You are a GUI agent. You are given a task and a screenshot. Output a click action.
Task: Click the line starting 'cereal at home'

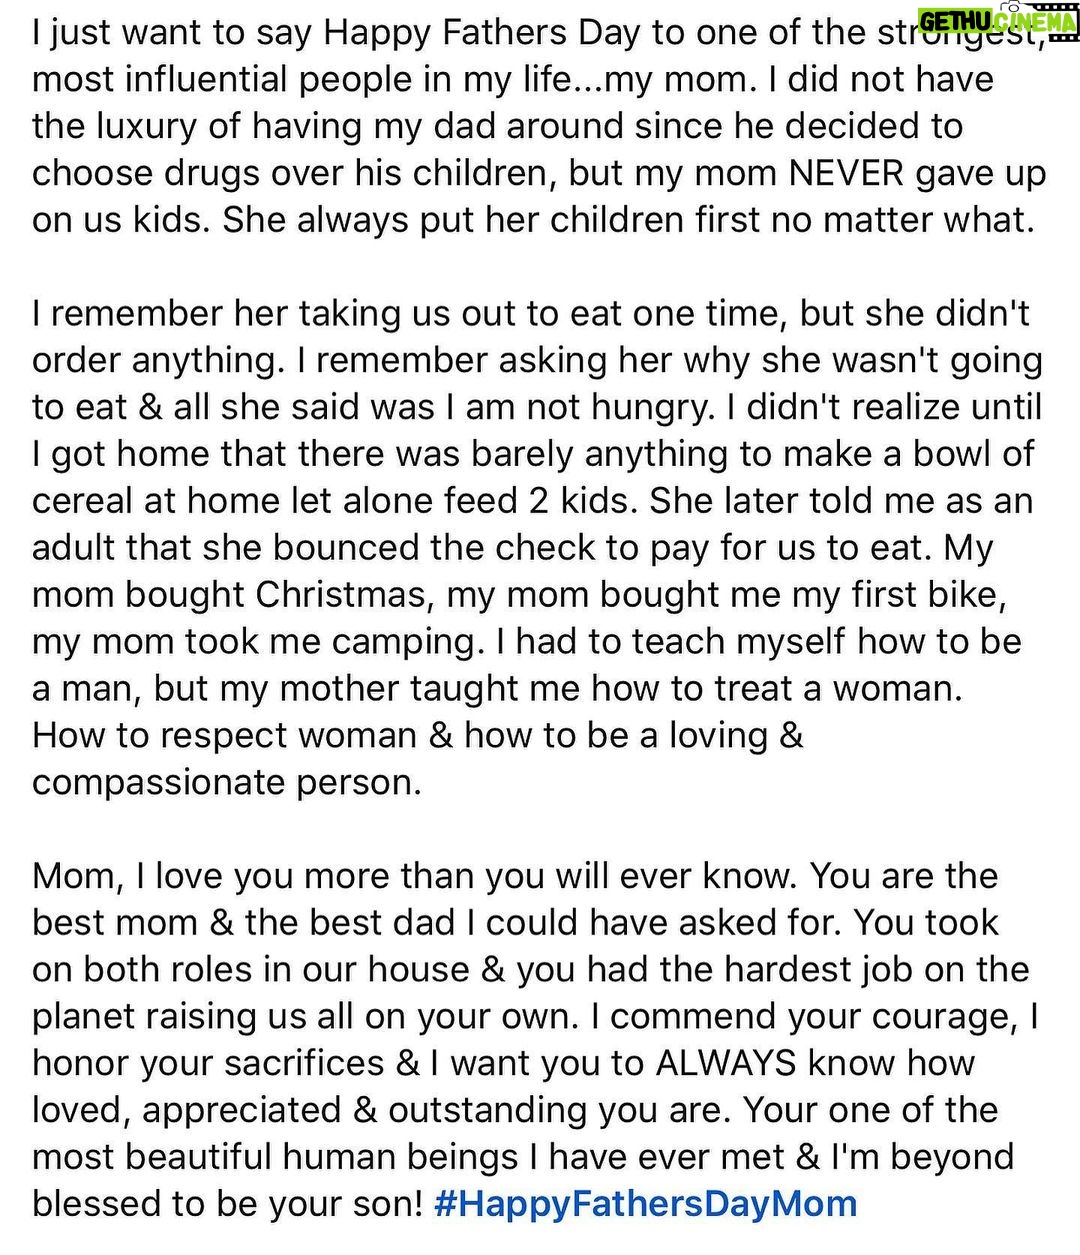(532, 500)
